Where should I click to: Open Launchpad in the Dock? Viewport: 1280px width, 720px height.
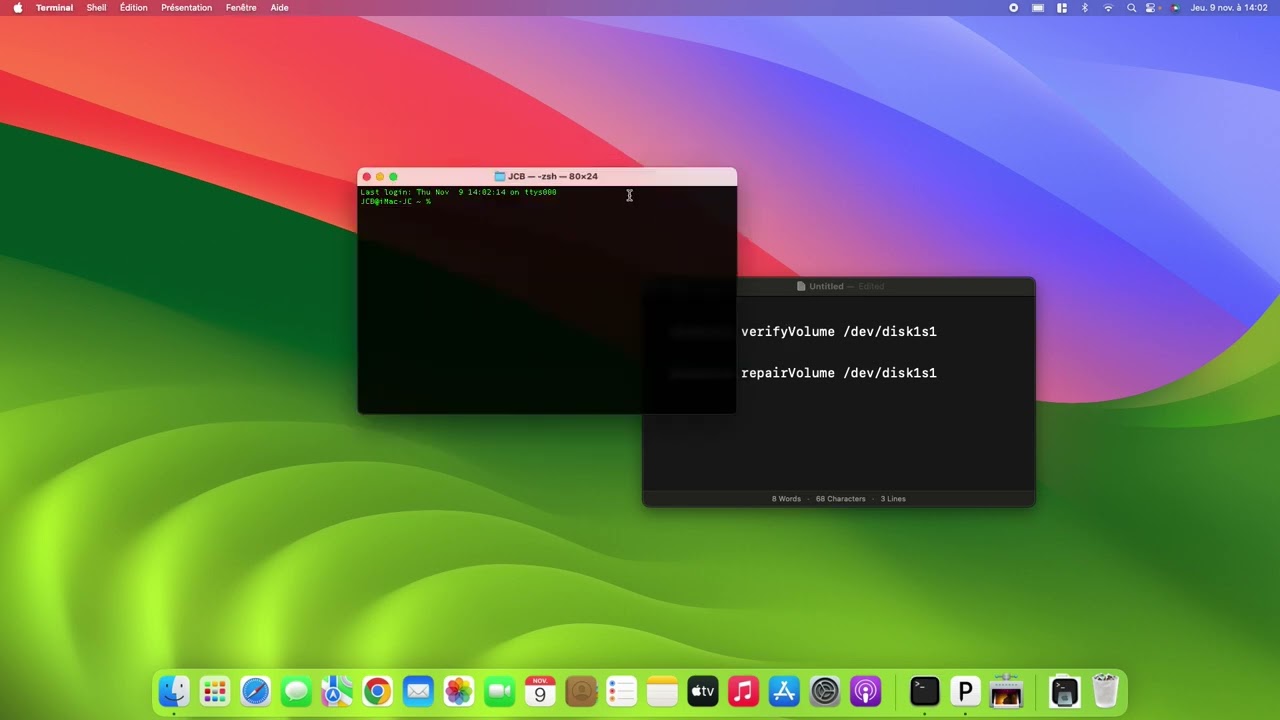(x=215, y=691)
